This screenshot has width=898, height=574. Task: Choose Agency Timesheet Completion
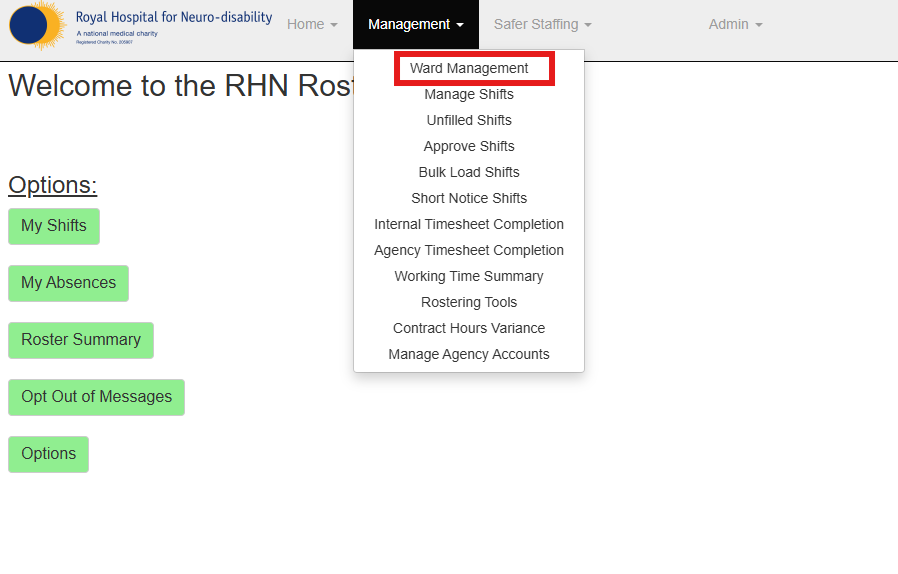(469, 250)
